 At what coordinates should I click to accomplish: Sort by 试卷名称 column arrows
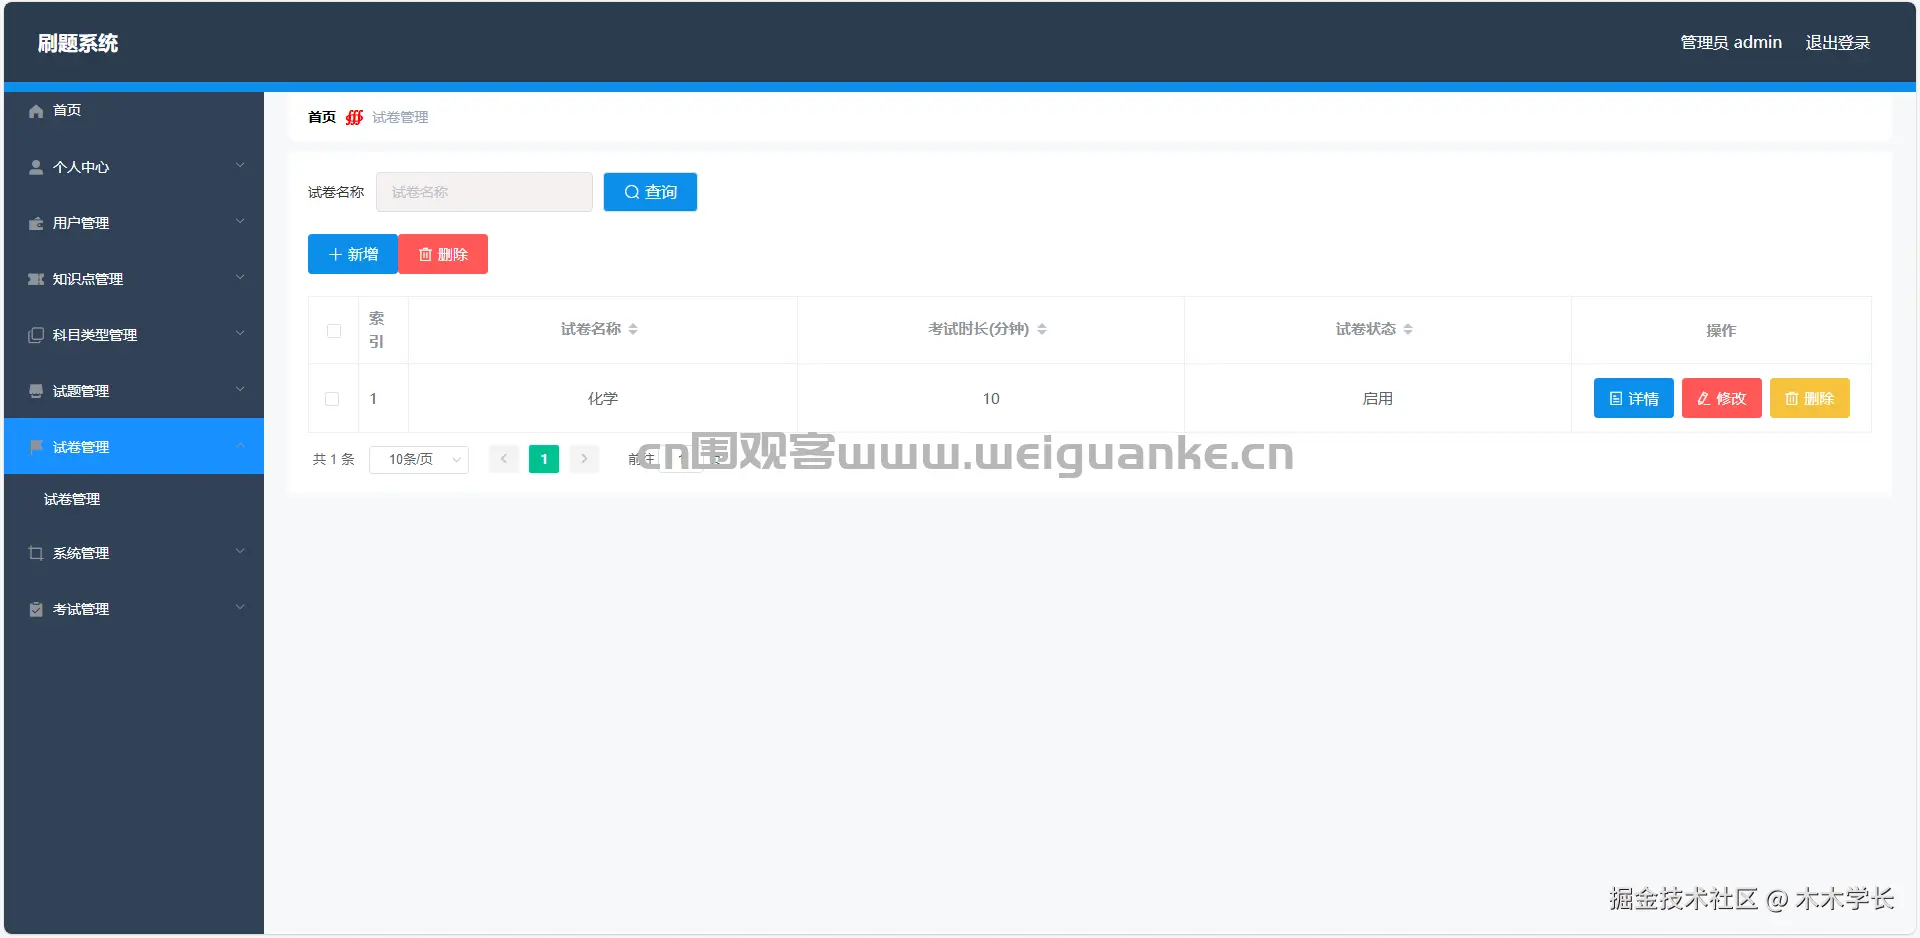[x=633, y=329]
